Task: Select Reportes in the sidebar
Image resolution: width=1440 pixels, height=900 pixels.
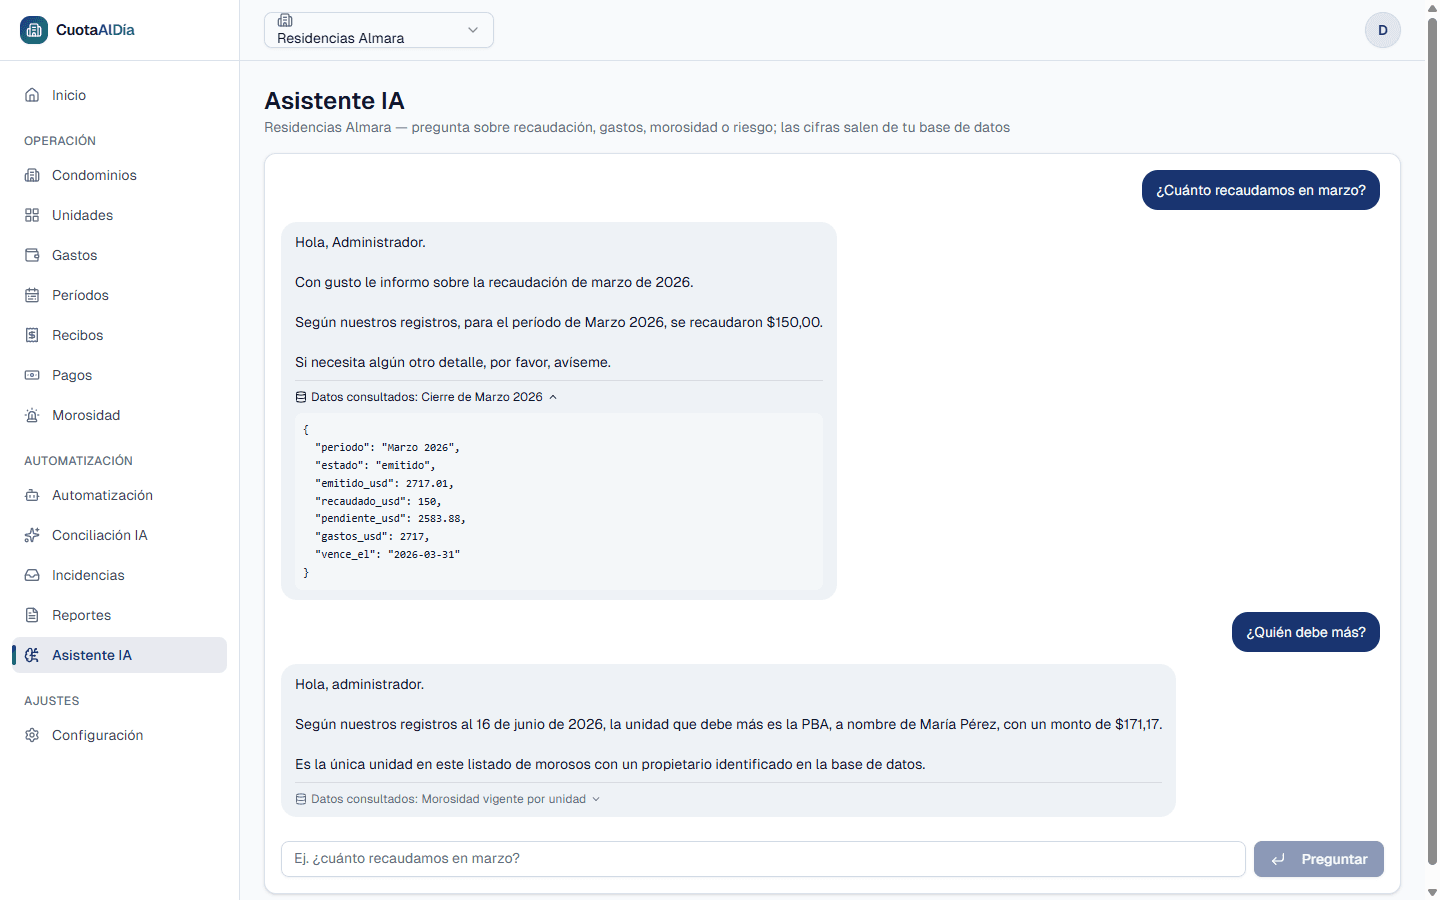Action: pyautogui.click(x=119, y=615)
